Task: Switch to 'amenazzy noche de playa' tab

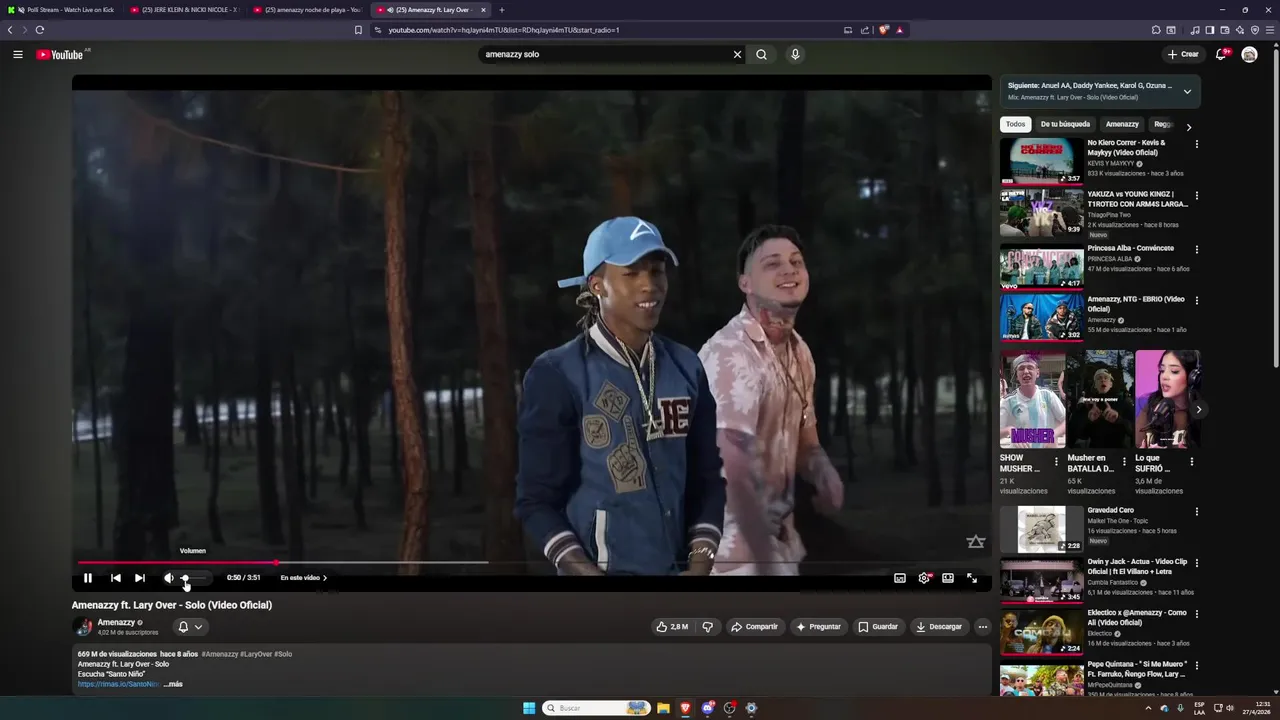Action: pos(308,10)
